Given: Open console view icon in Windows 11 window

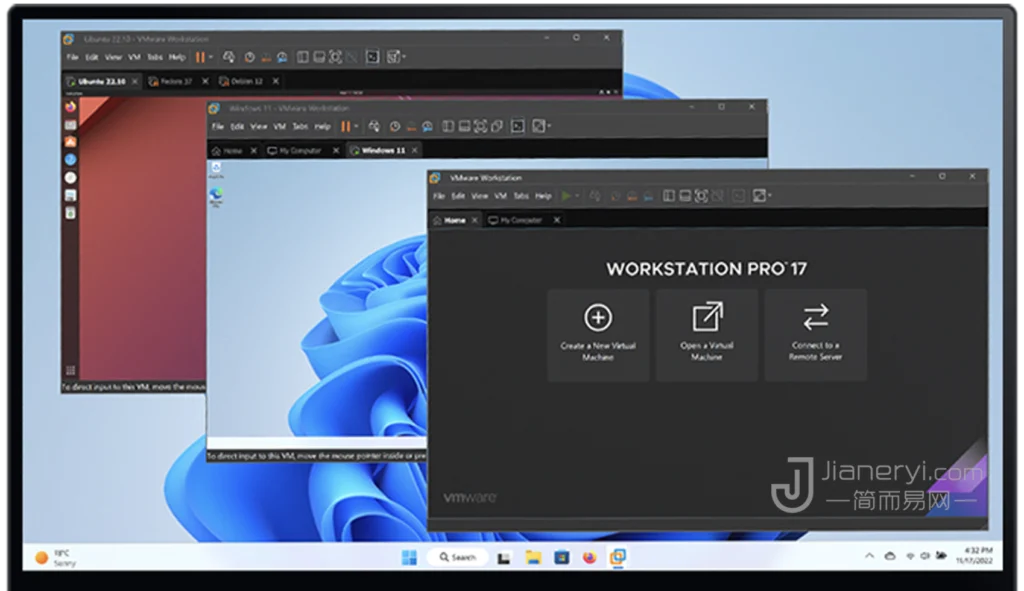Looking at the screenshot, I should pos(518,126).
